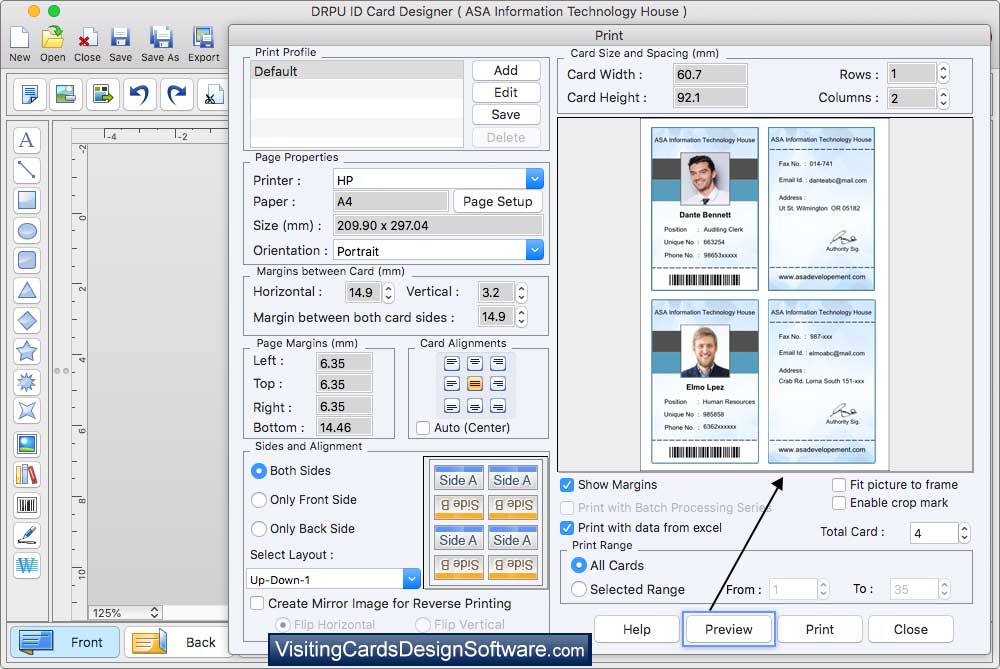Image resolution: width=1000 pixels, height=669 pixels.
Task: Open the Select Layout dropdown Up-Down-1
Action: [x=411, y=579]
